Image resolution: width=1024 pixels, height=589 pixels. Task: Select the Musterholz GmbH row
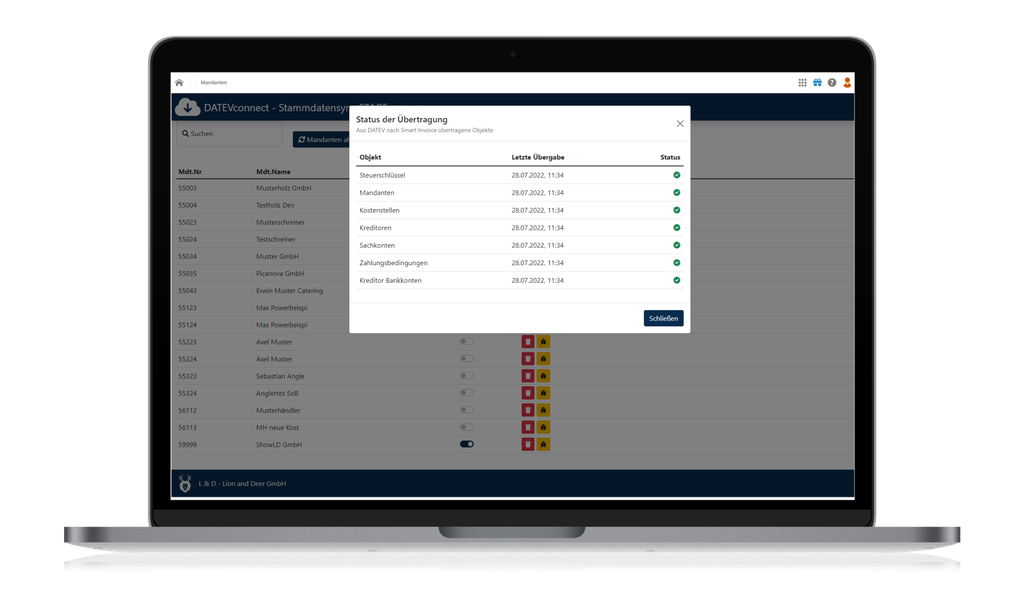click(x=261, y=188)
